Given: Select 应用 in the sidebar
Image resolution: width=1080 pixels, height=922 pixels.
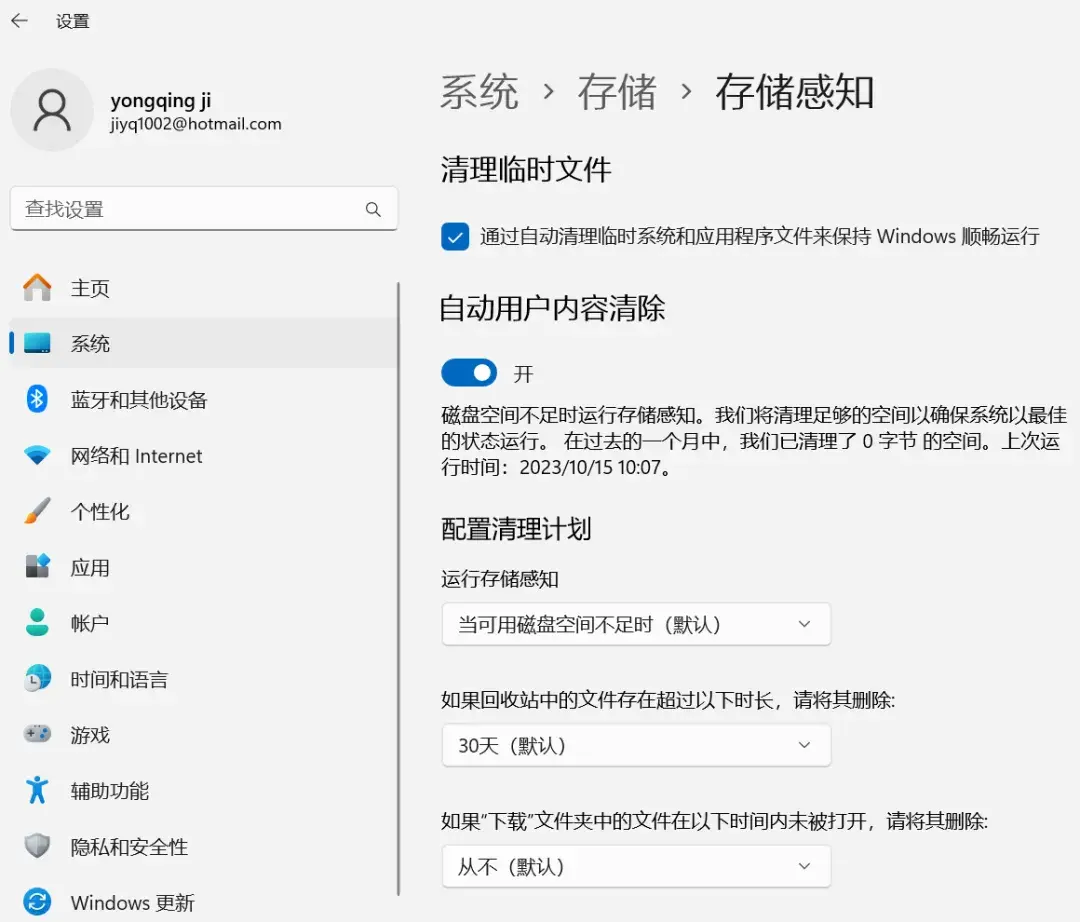Looking at the screenshot, I should 89,567.
